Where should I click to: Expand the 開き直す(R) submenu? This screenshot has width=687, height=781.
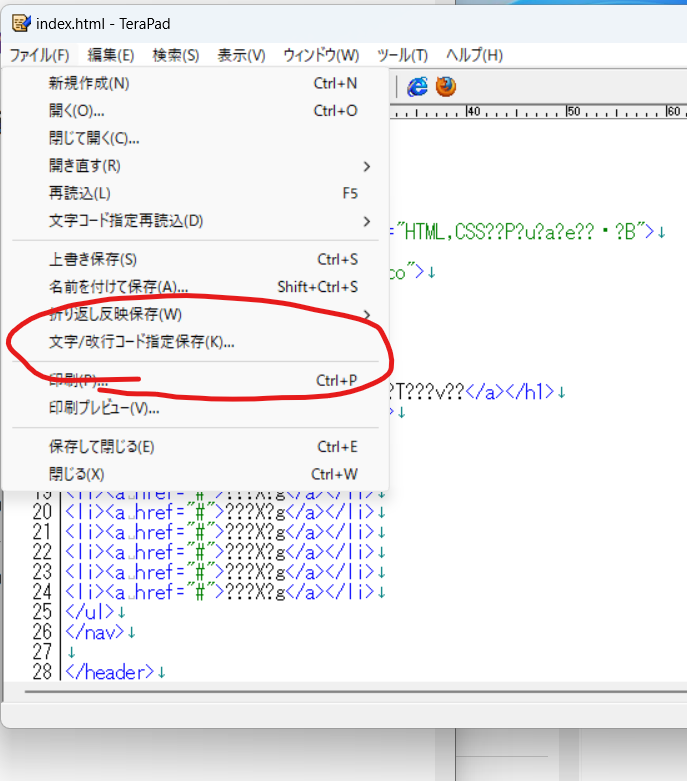[x=195, y=166]
